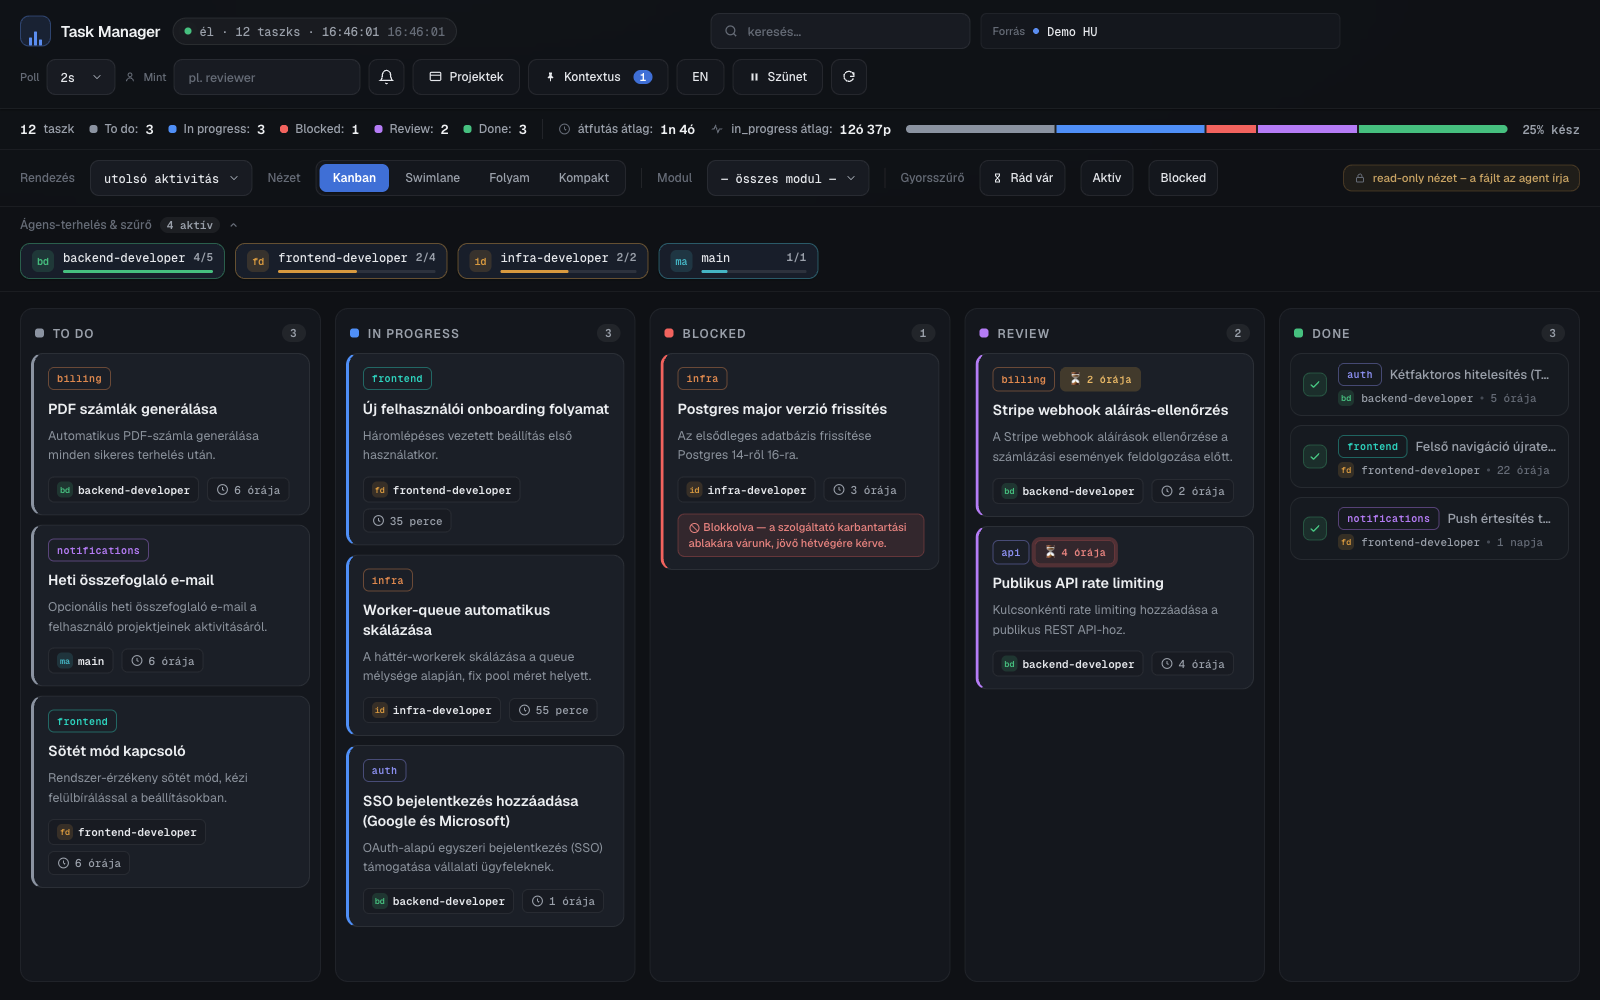Click the refresh icon button
This screenshot has width=1600, height=1000.
pyautogui.click(x=849, y=77)
